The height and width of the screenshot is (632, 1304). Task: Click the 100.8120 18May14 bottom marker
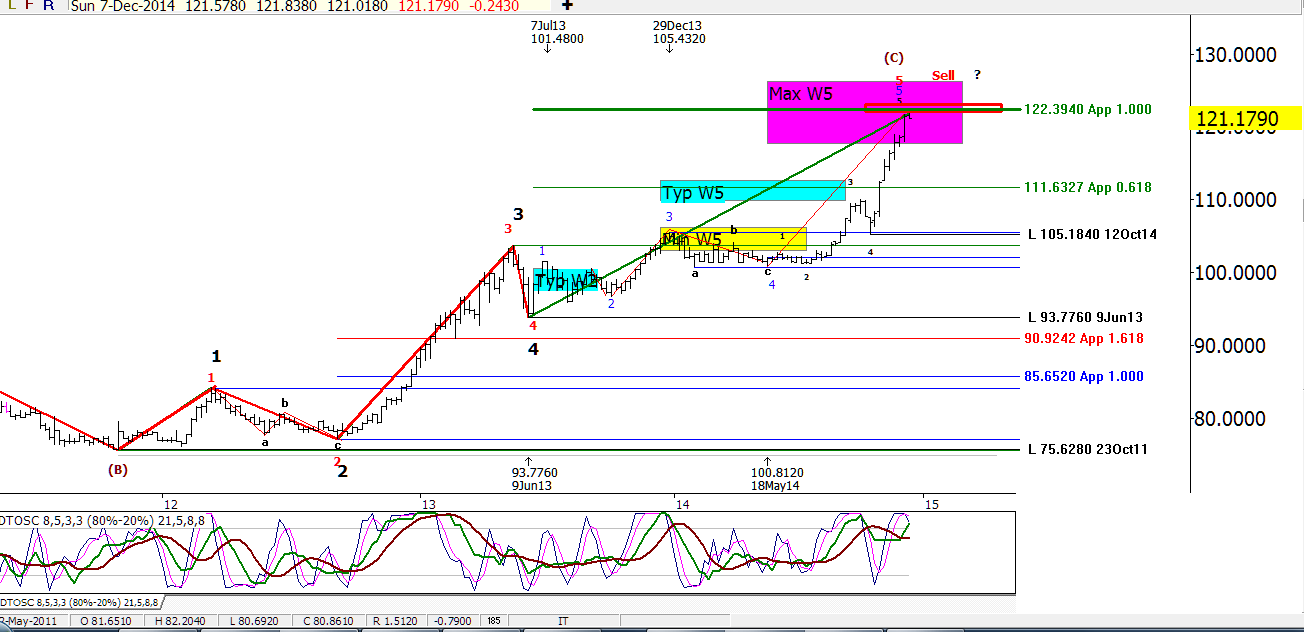775,478
